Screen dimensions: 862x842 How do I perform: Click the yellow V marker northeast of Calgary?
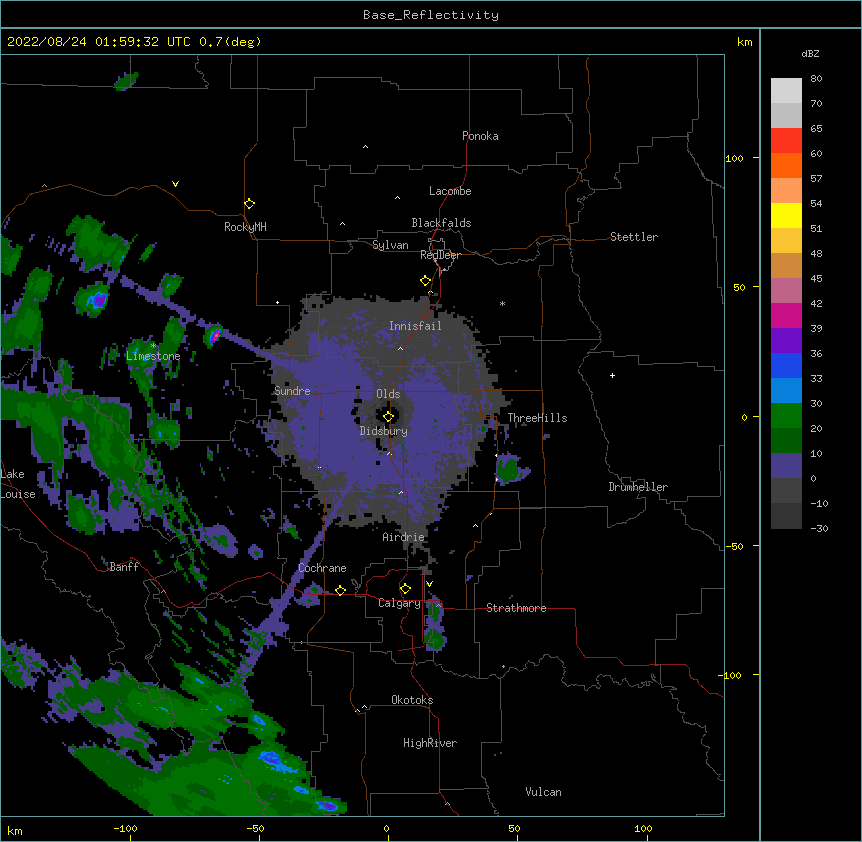point(429,584)
